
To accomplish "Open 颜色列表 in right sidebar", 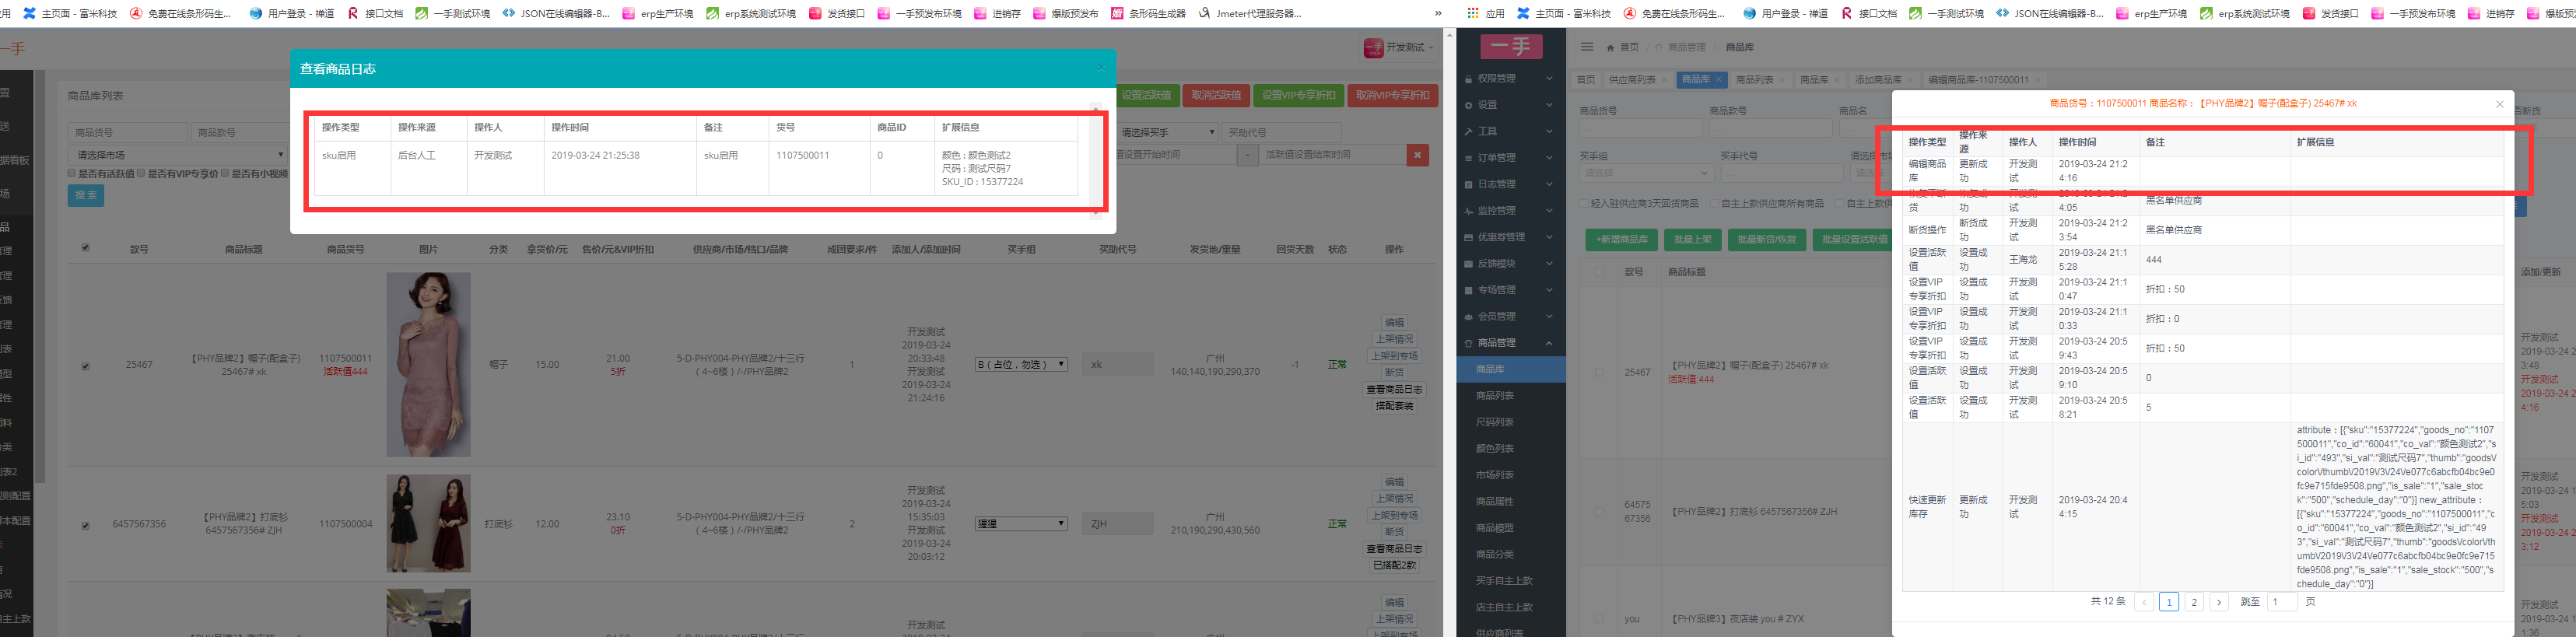I will coord(1495,449).
